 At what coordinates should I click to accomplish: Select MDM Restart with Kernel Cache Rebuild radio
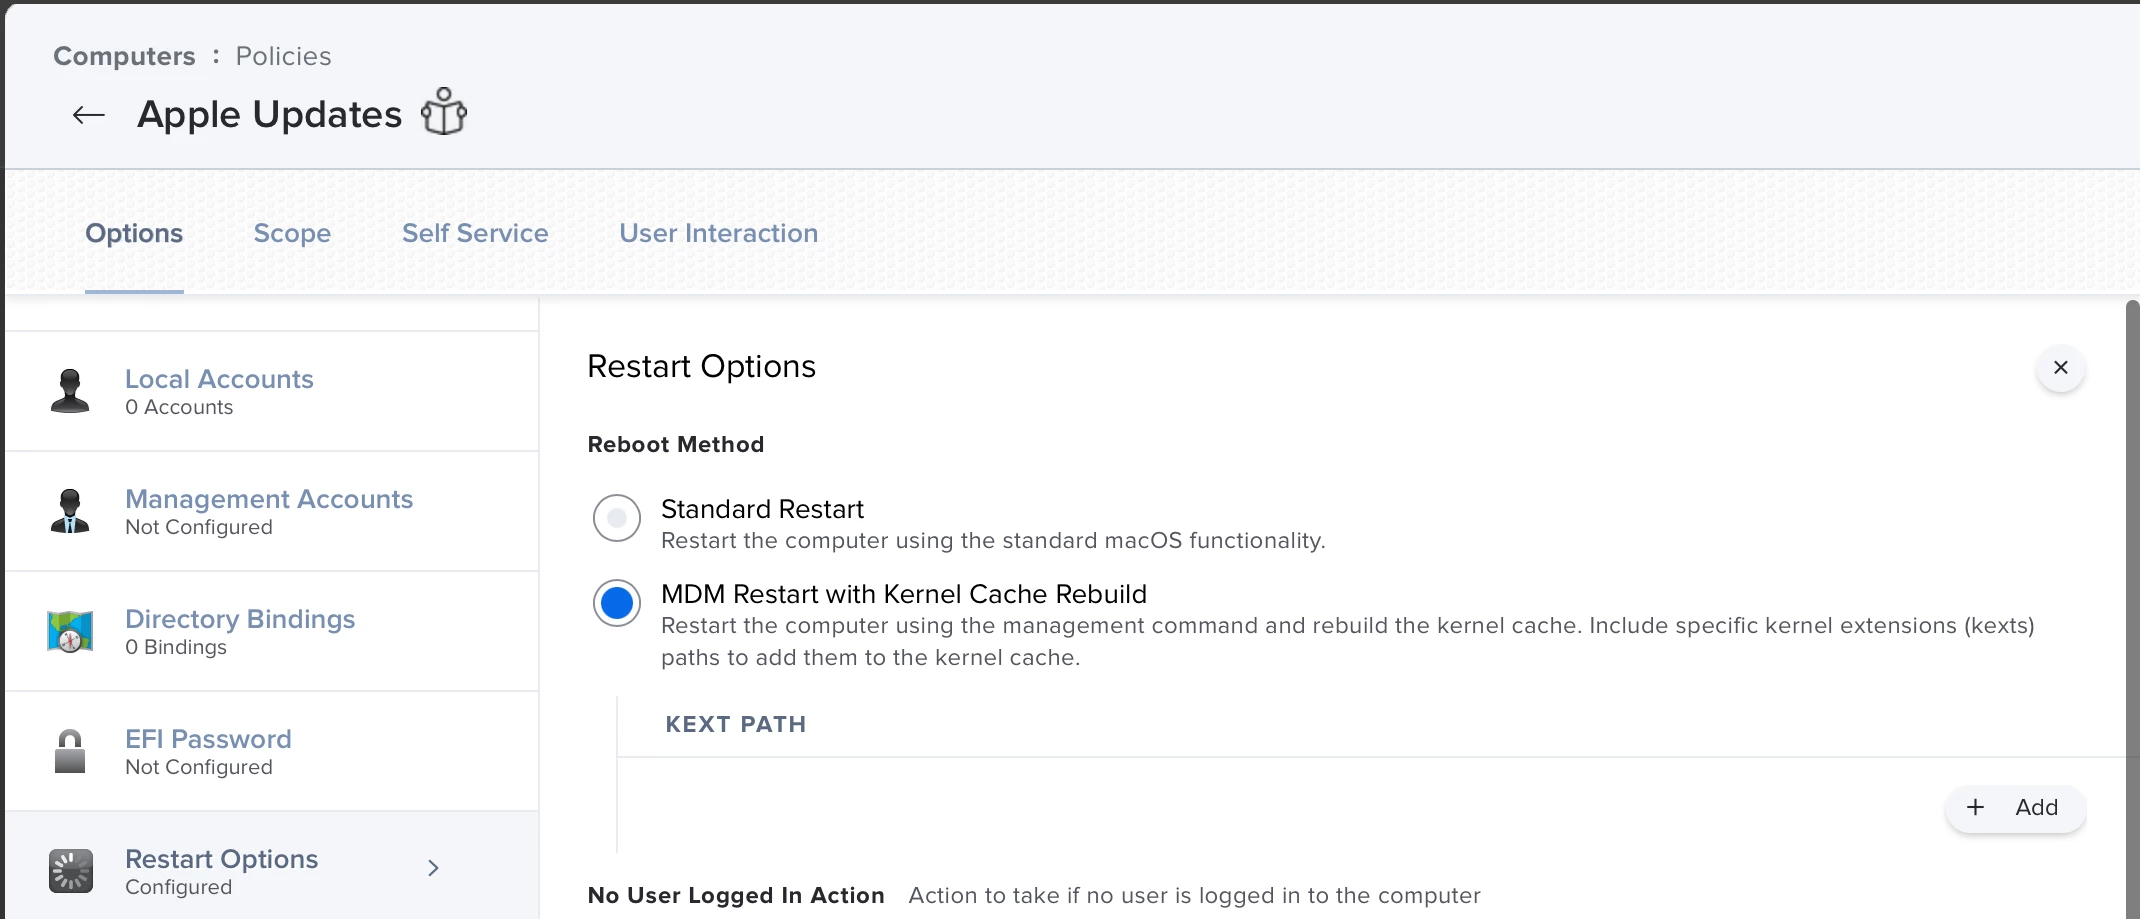(x=617, y=603)
